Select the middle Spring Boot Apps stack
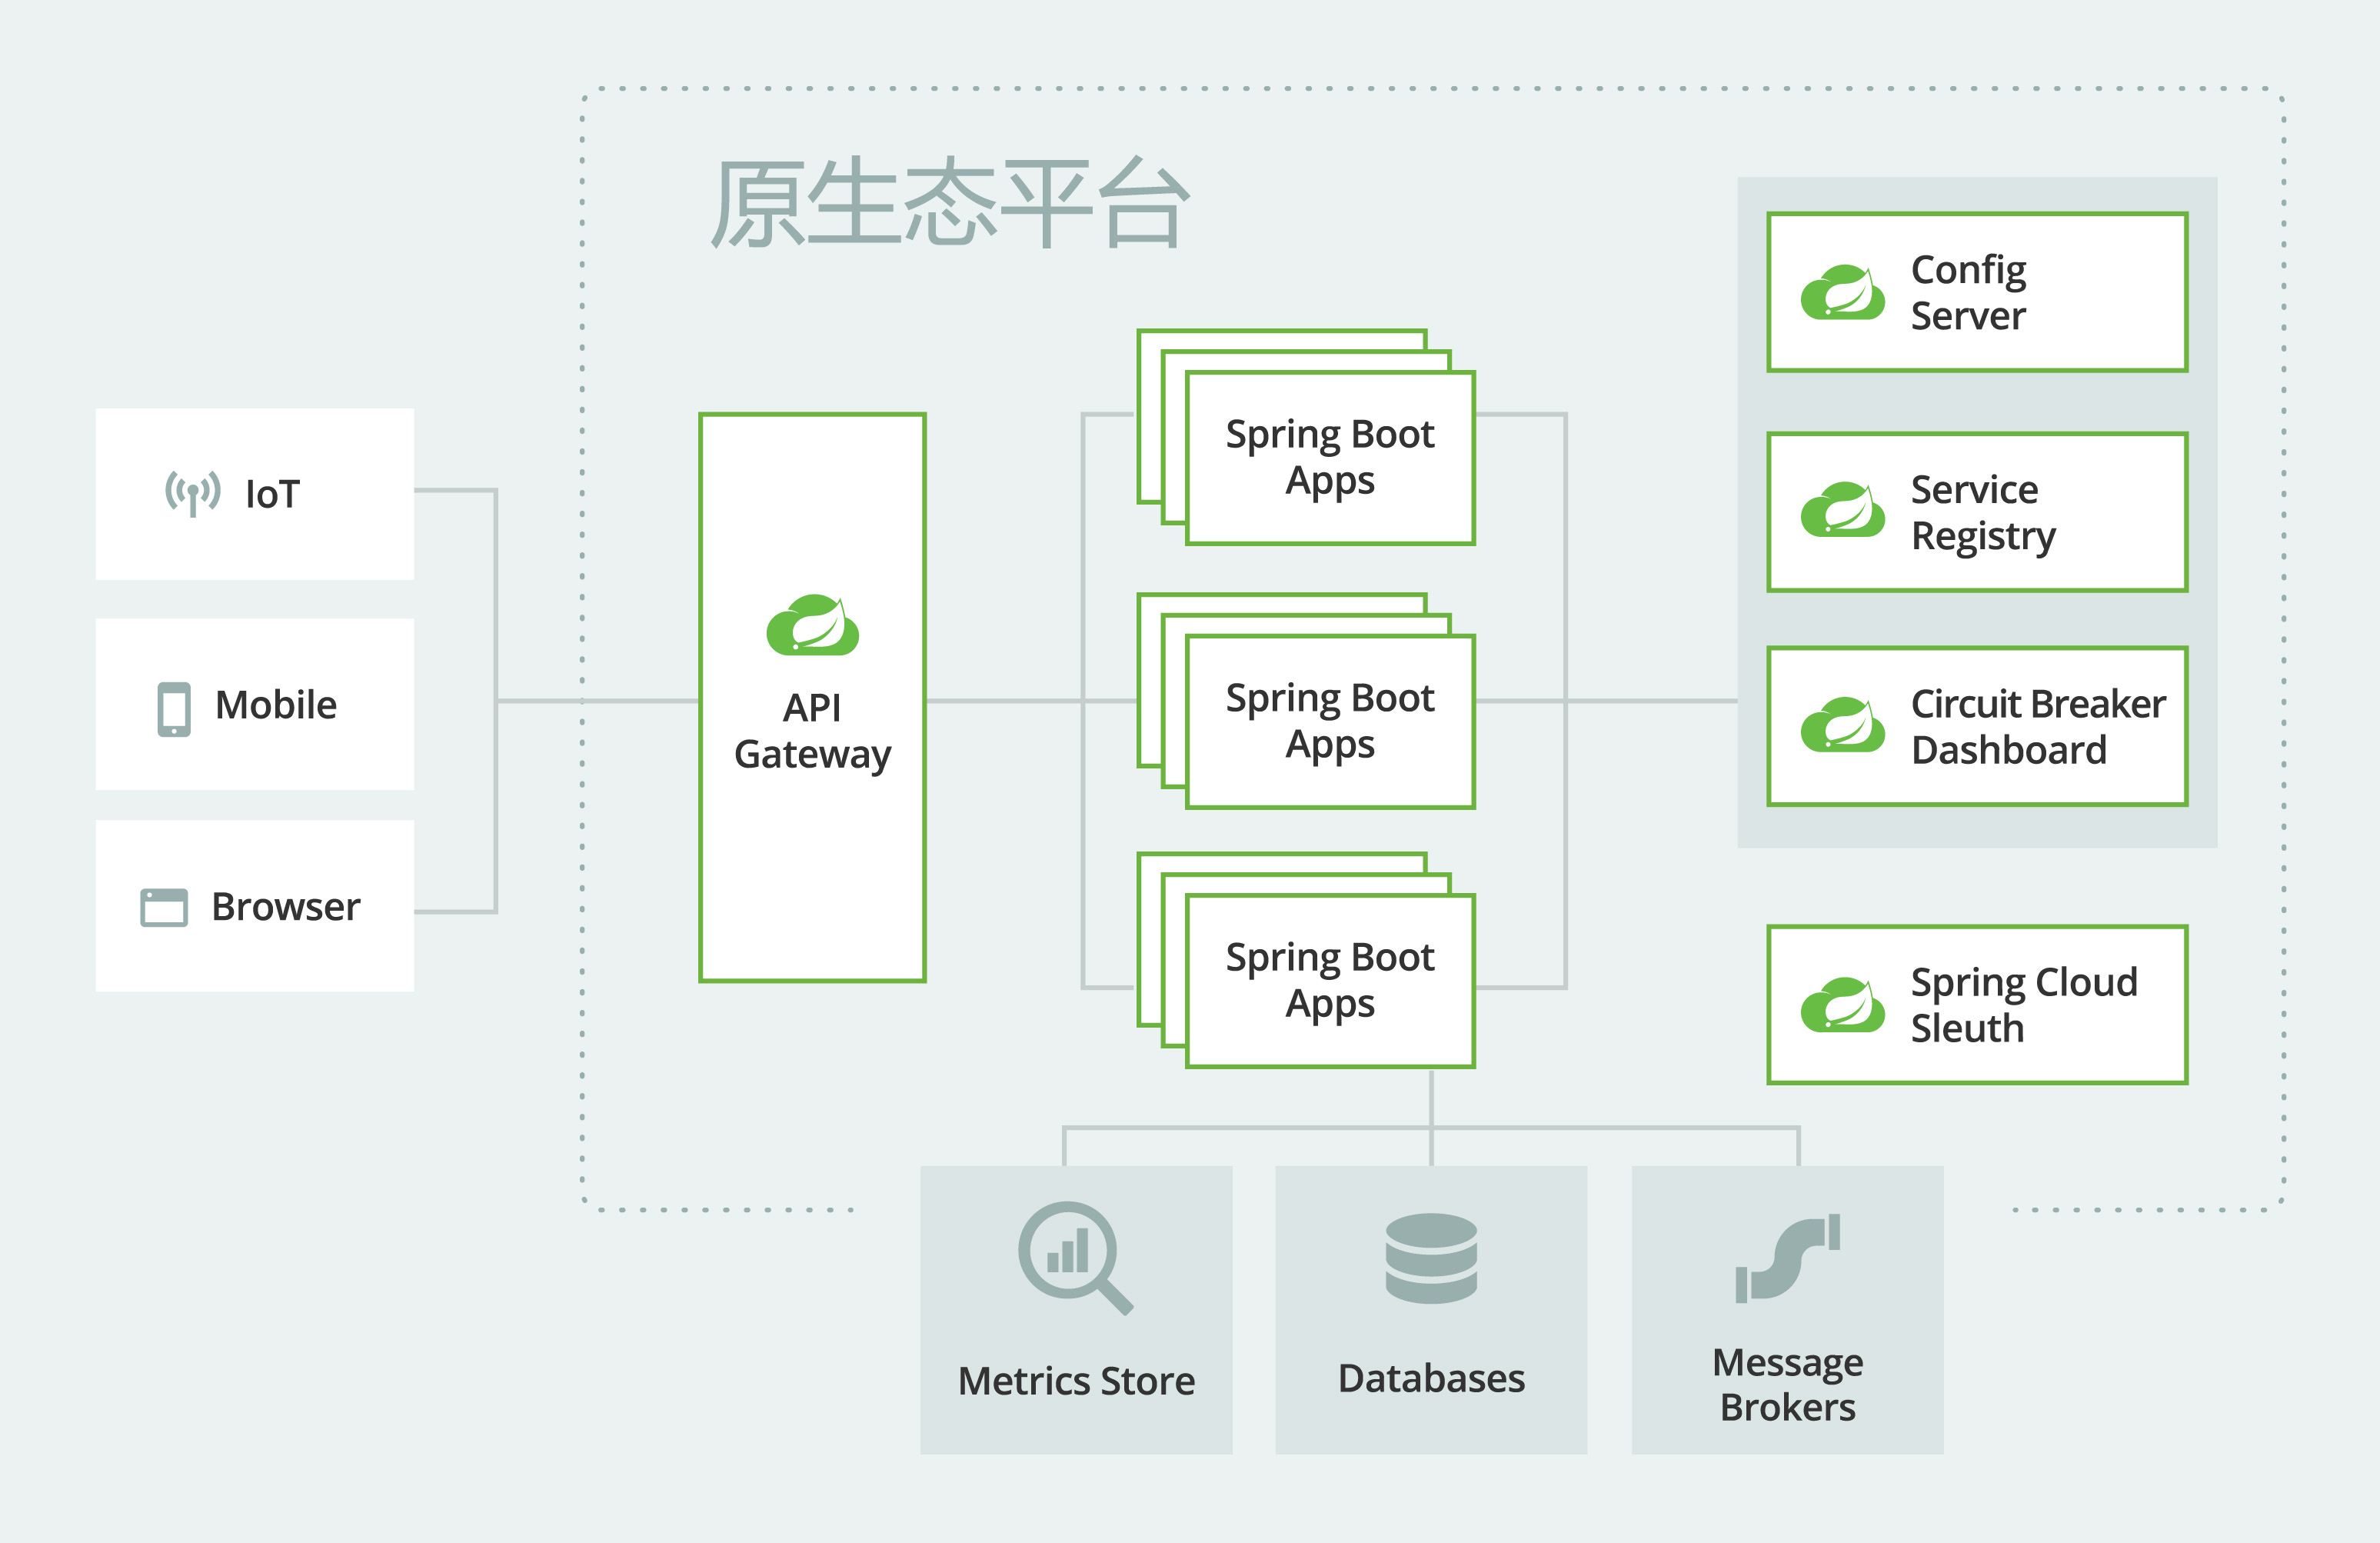 pos(1306,701)
